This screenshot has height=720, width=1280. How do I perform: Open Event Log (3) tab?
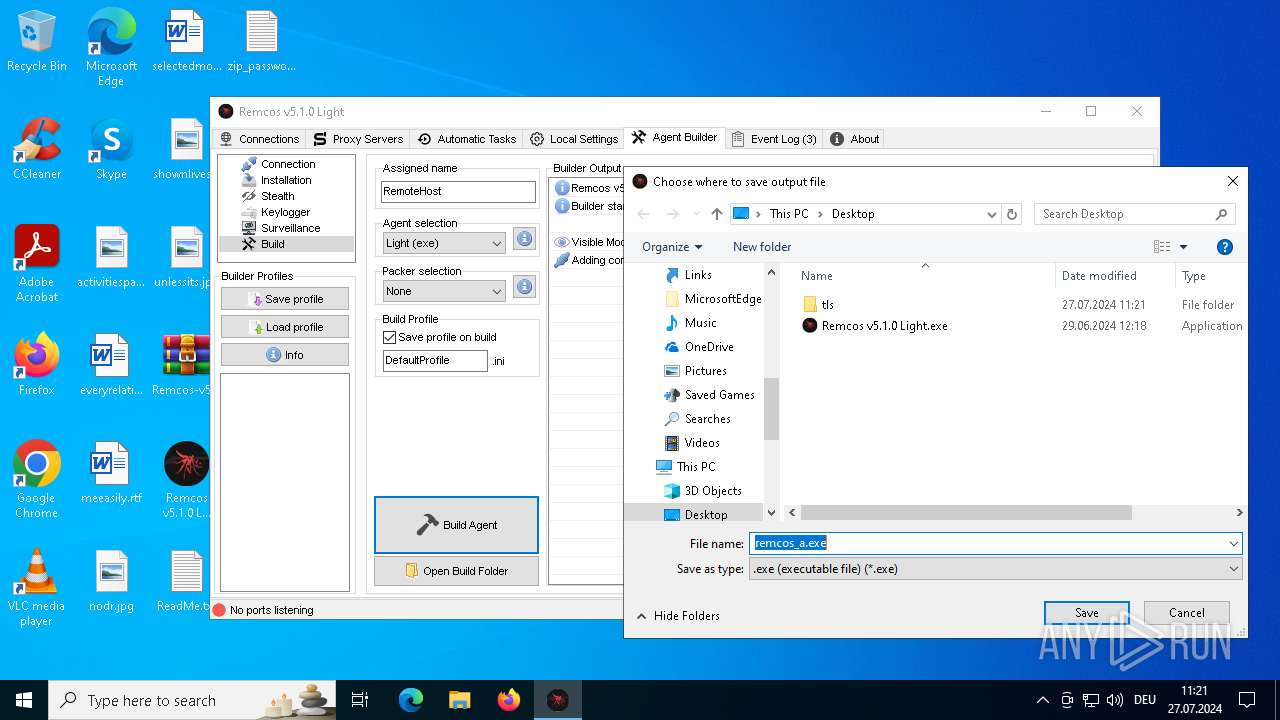(x=774, y=139)
